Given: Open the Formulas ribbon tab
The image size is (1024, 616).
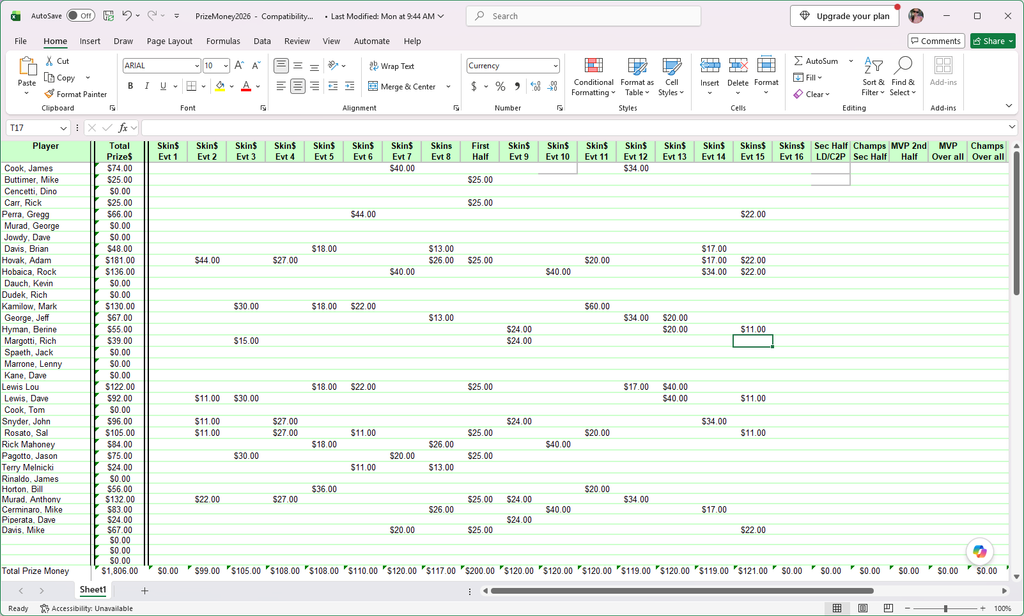Looking at the screenshot, I should (223, 41).
